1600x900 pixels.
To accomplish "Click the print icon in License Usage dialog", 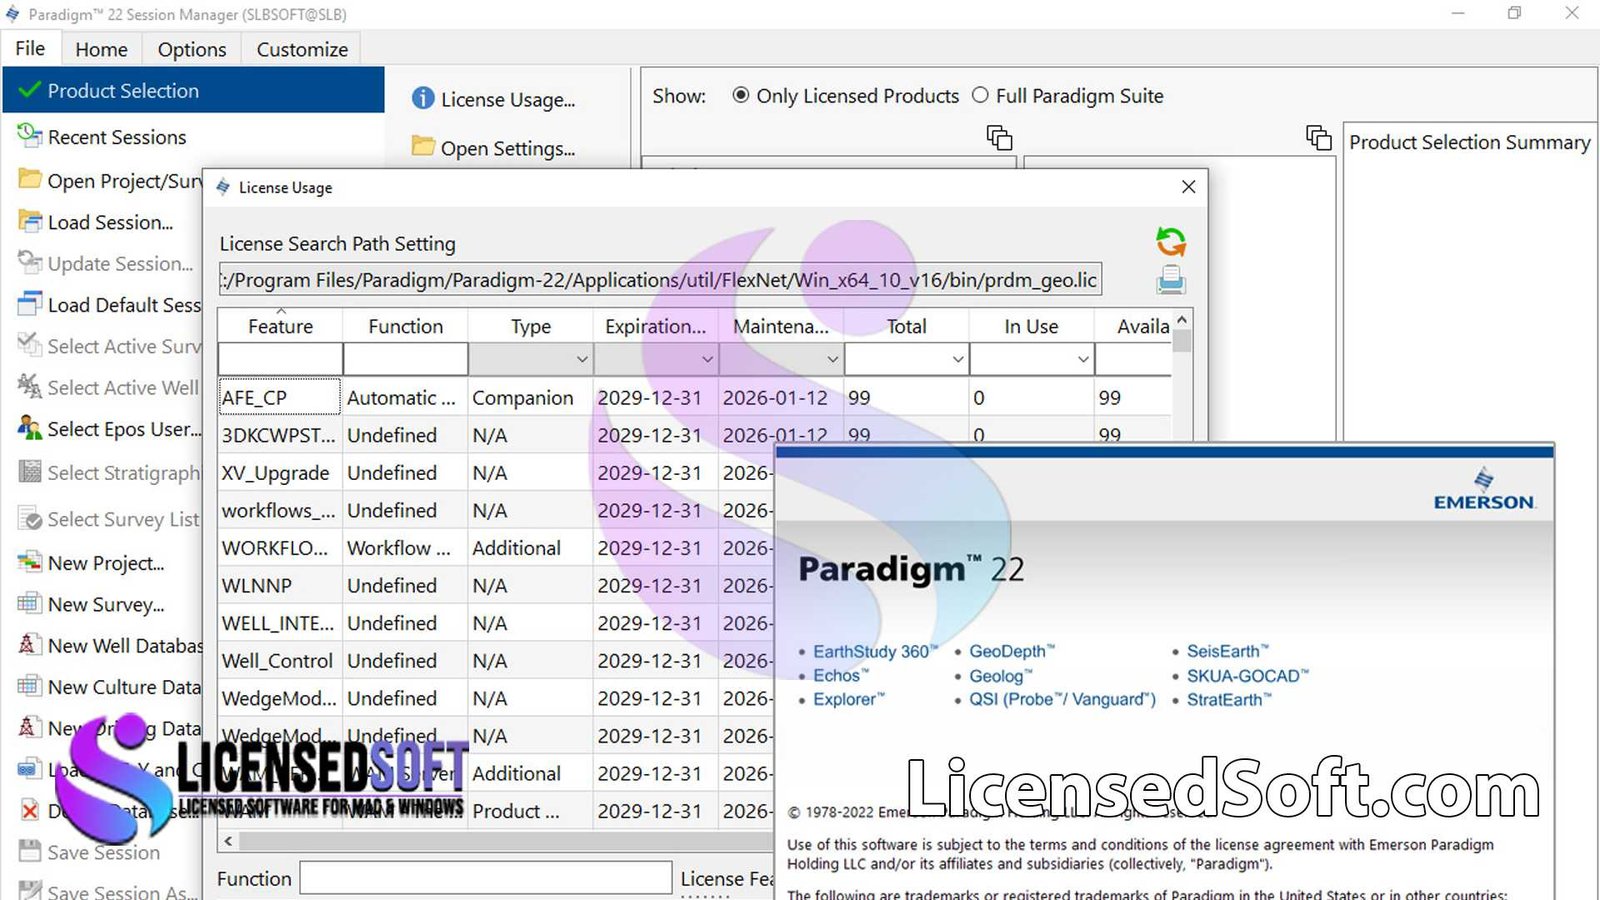I will tap(1171, 279).
